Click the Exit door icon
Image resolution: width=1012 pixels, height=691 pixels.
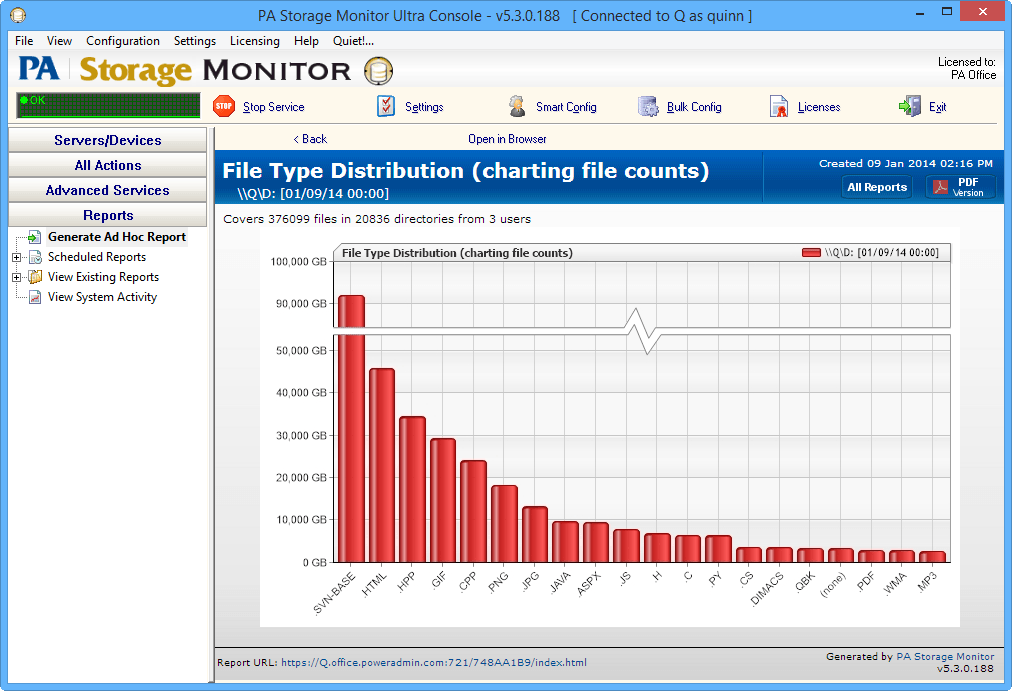click(910, 106)
